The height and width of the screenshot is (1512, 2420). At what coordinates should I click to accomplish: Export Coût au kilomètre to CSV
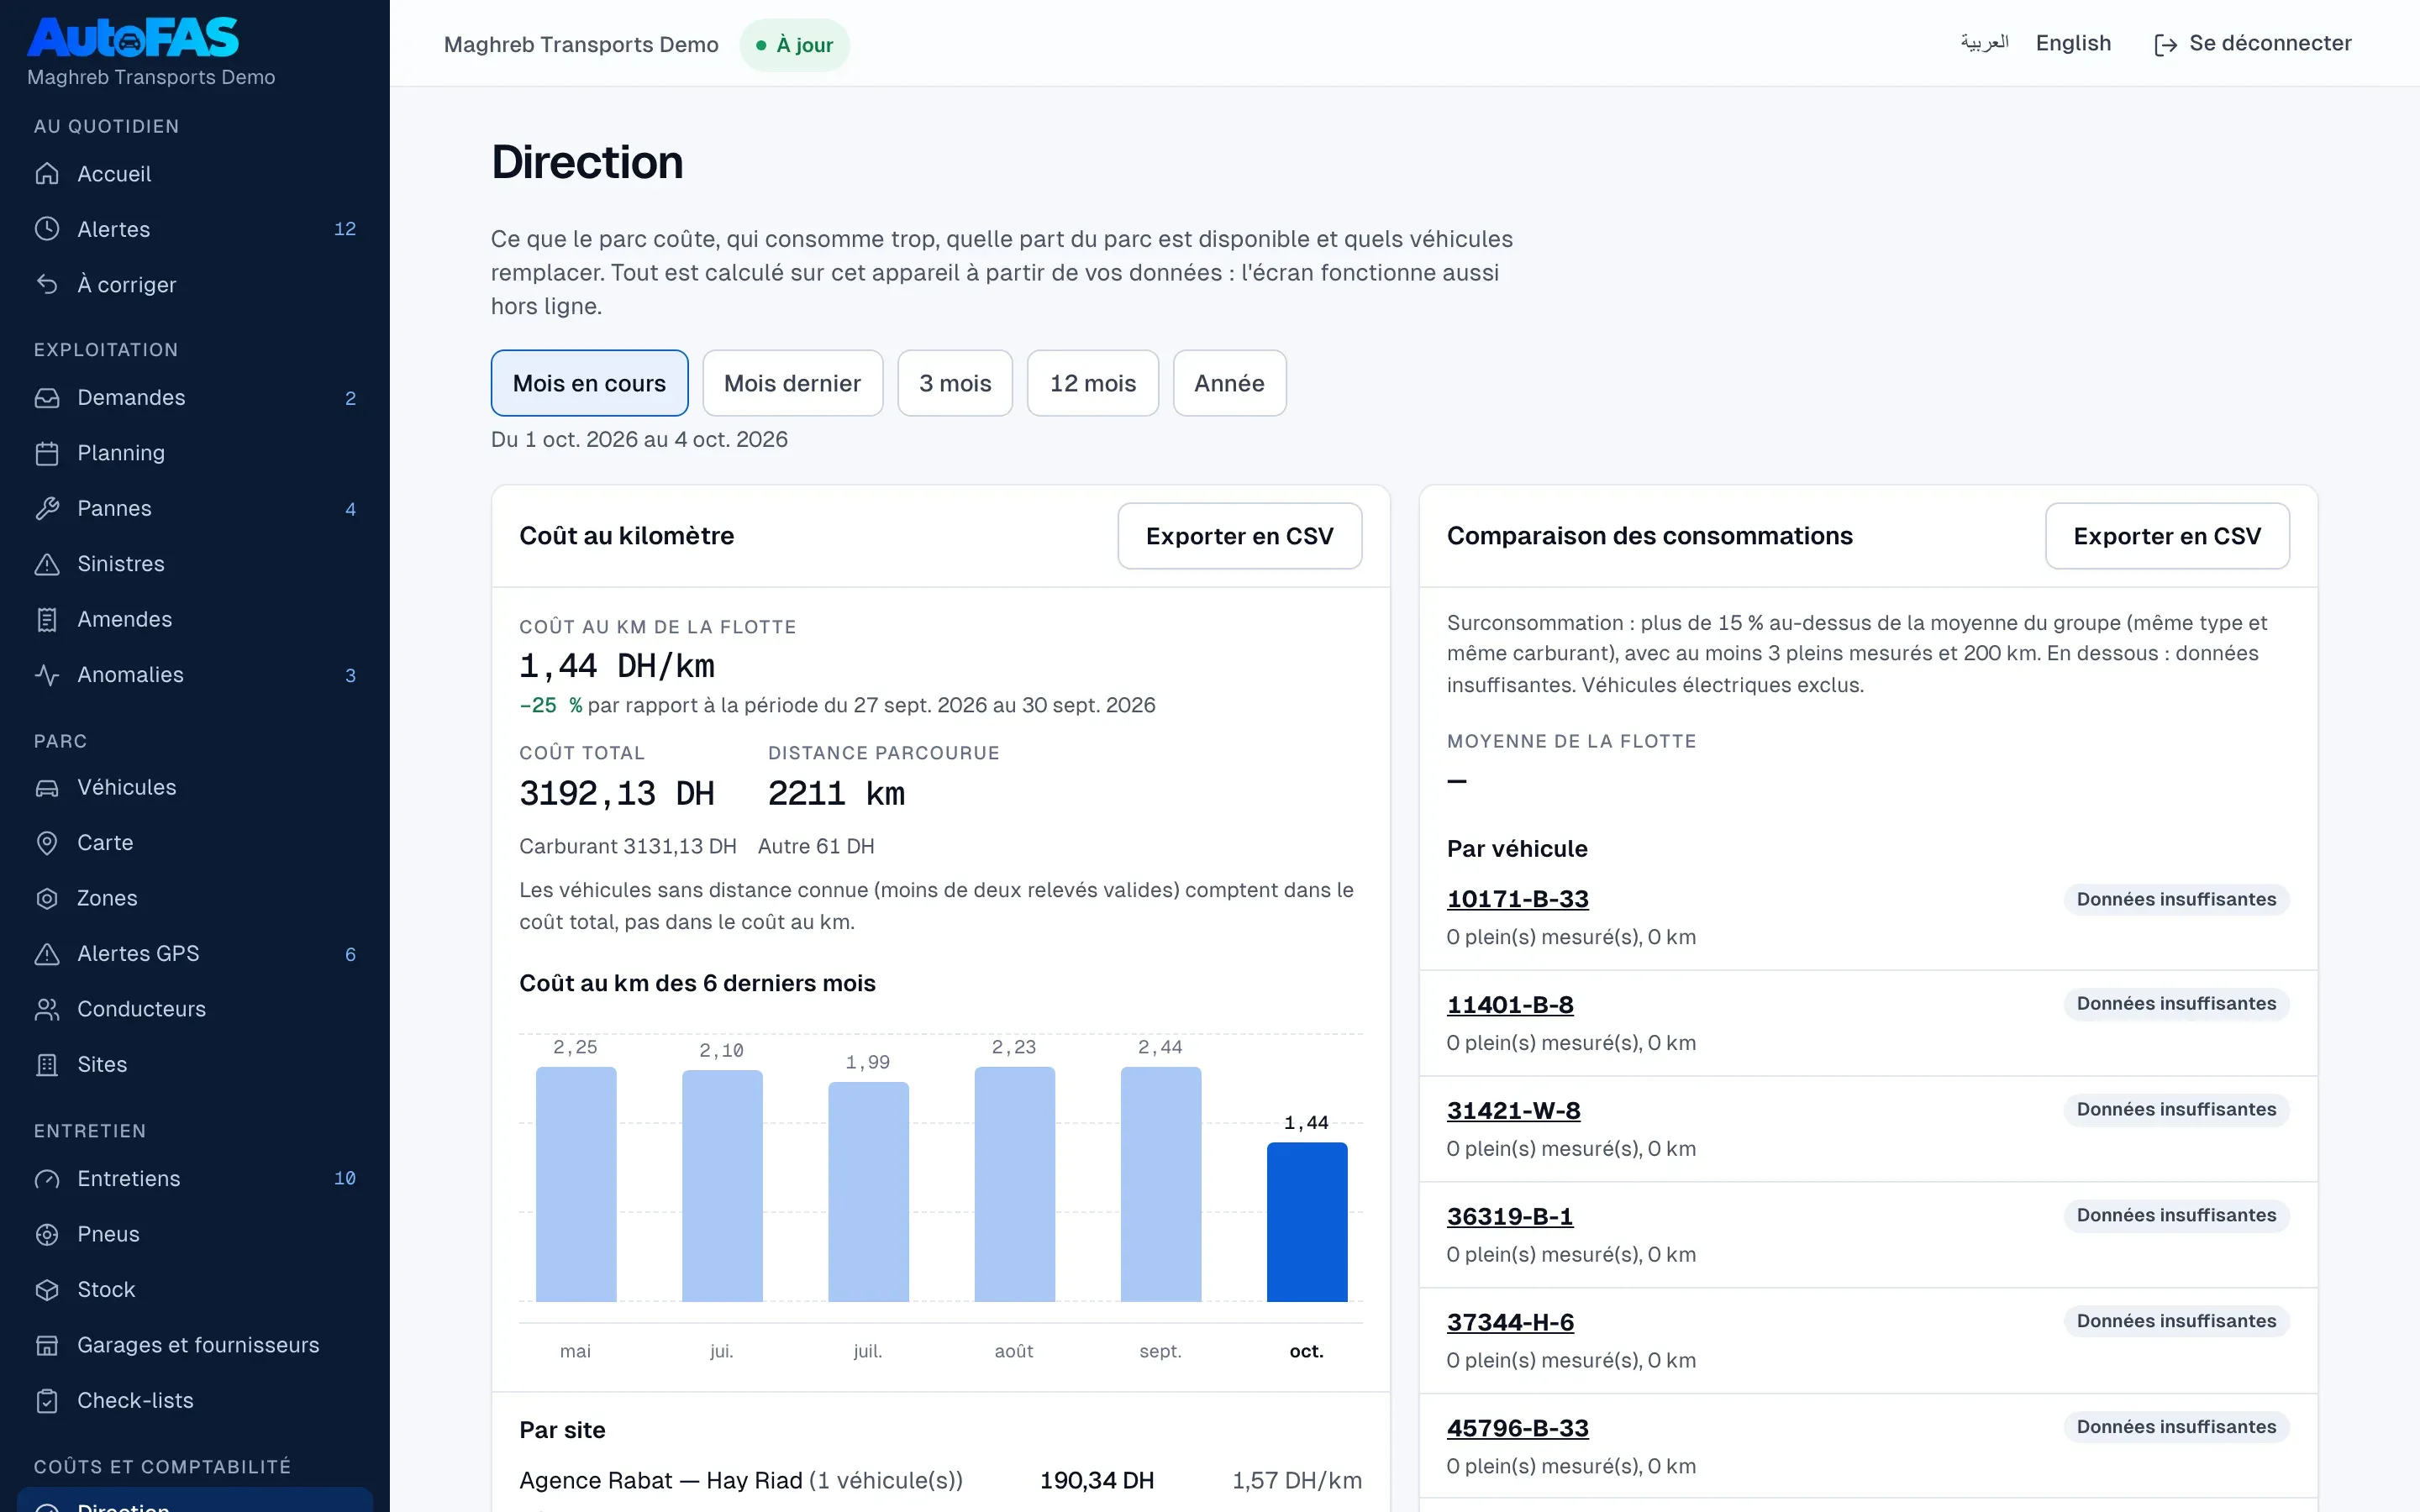coord(1239,536)
